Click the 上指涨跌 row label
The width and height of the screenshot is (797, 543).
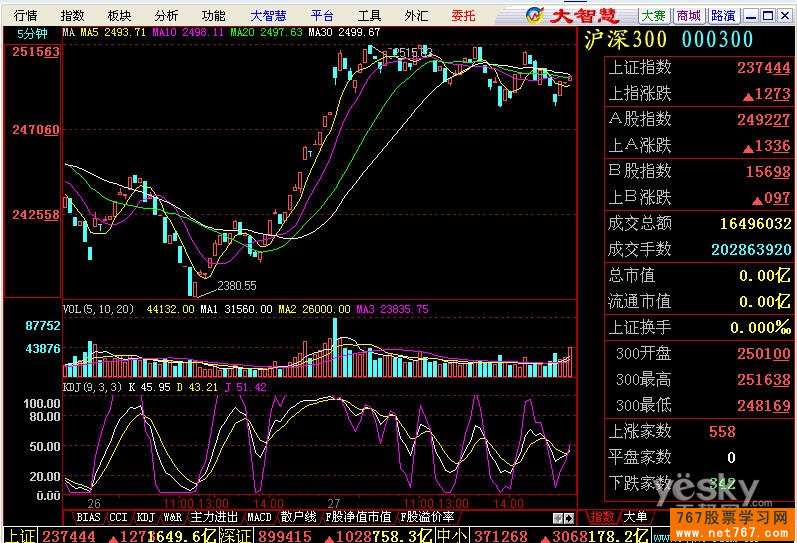pos(639,94)
